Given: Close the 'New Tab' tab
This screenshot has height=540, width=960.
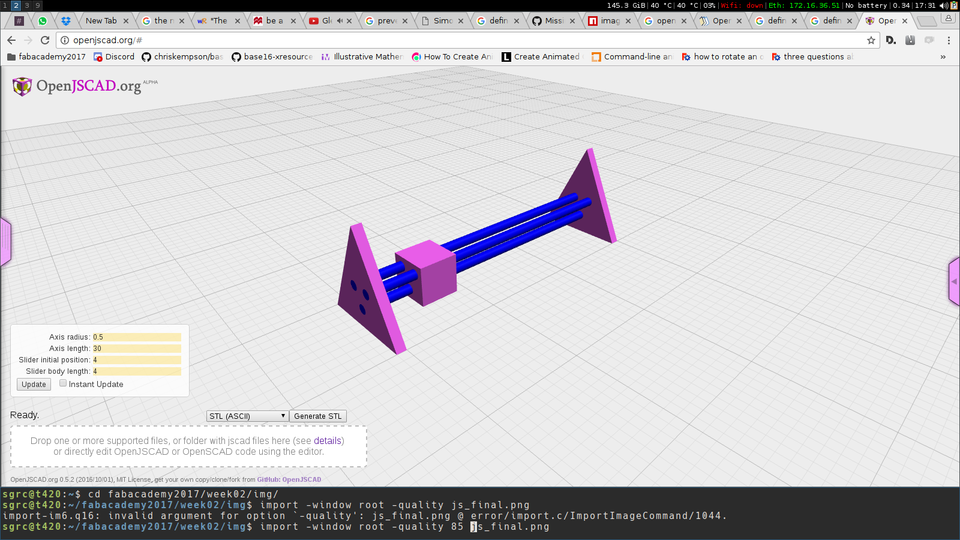Looking at the screenshot, I should pyautogui.click(x=126, y=21).
